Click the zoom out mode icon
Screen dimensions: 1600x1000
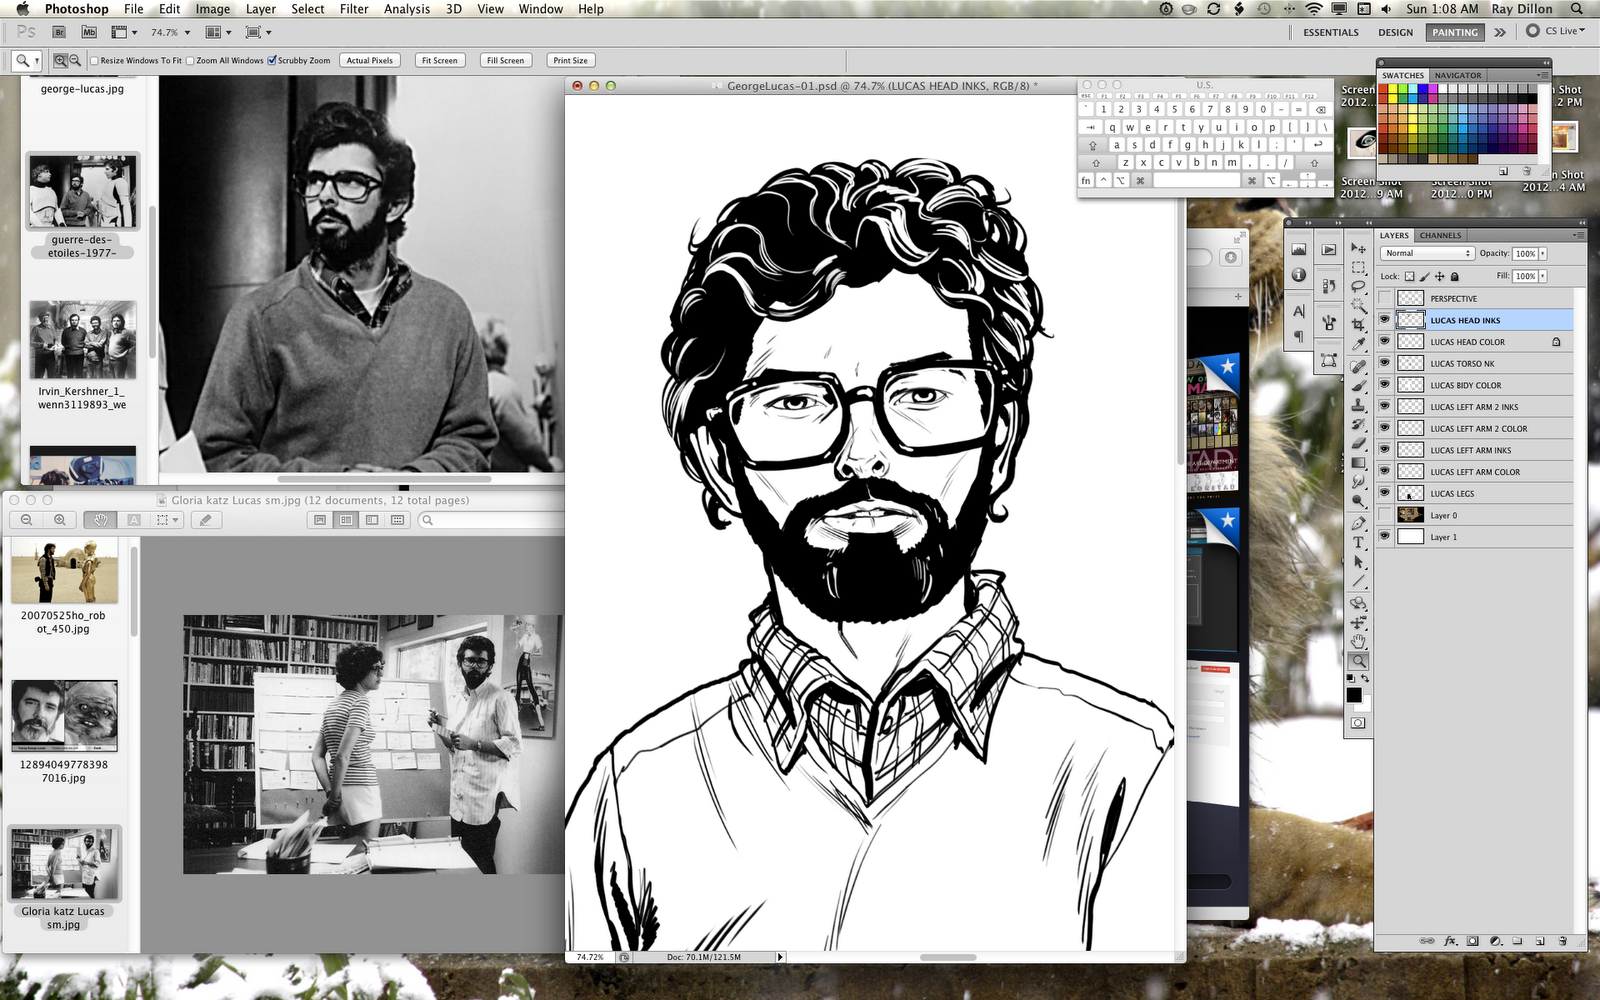pos(74,61)
